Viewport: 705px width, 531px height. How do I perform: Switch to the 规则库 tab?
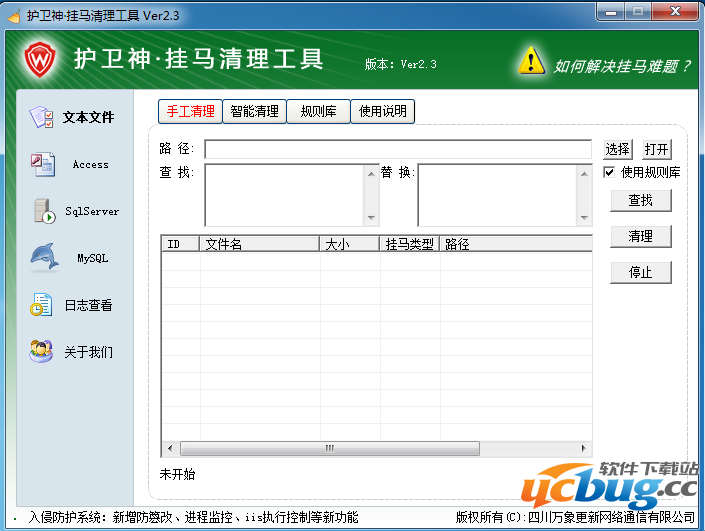(318, 111)
